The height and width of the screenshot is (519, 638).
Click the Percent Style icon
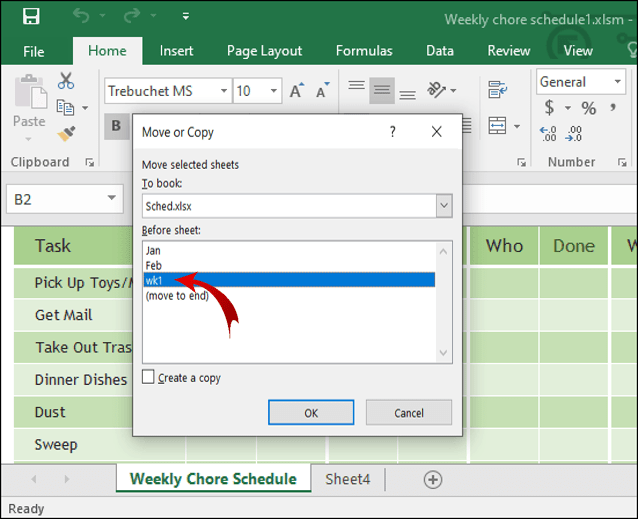coord(588,108)
